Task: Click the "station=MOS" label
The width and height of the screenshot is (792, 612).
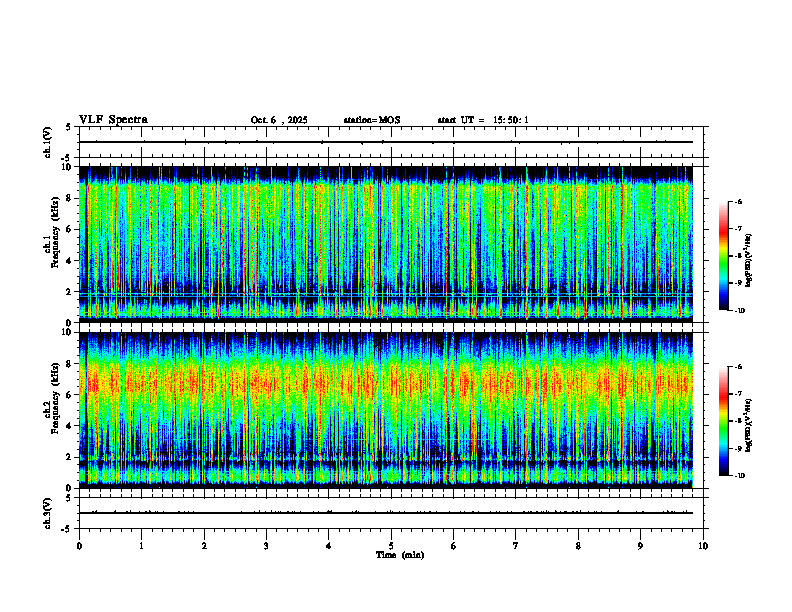Action: (x=372, y=120)
